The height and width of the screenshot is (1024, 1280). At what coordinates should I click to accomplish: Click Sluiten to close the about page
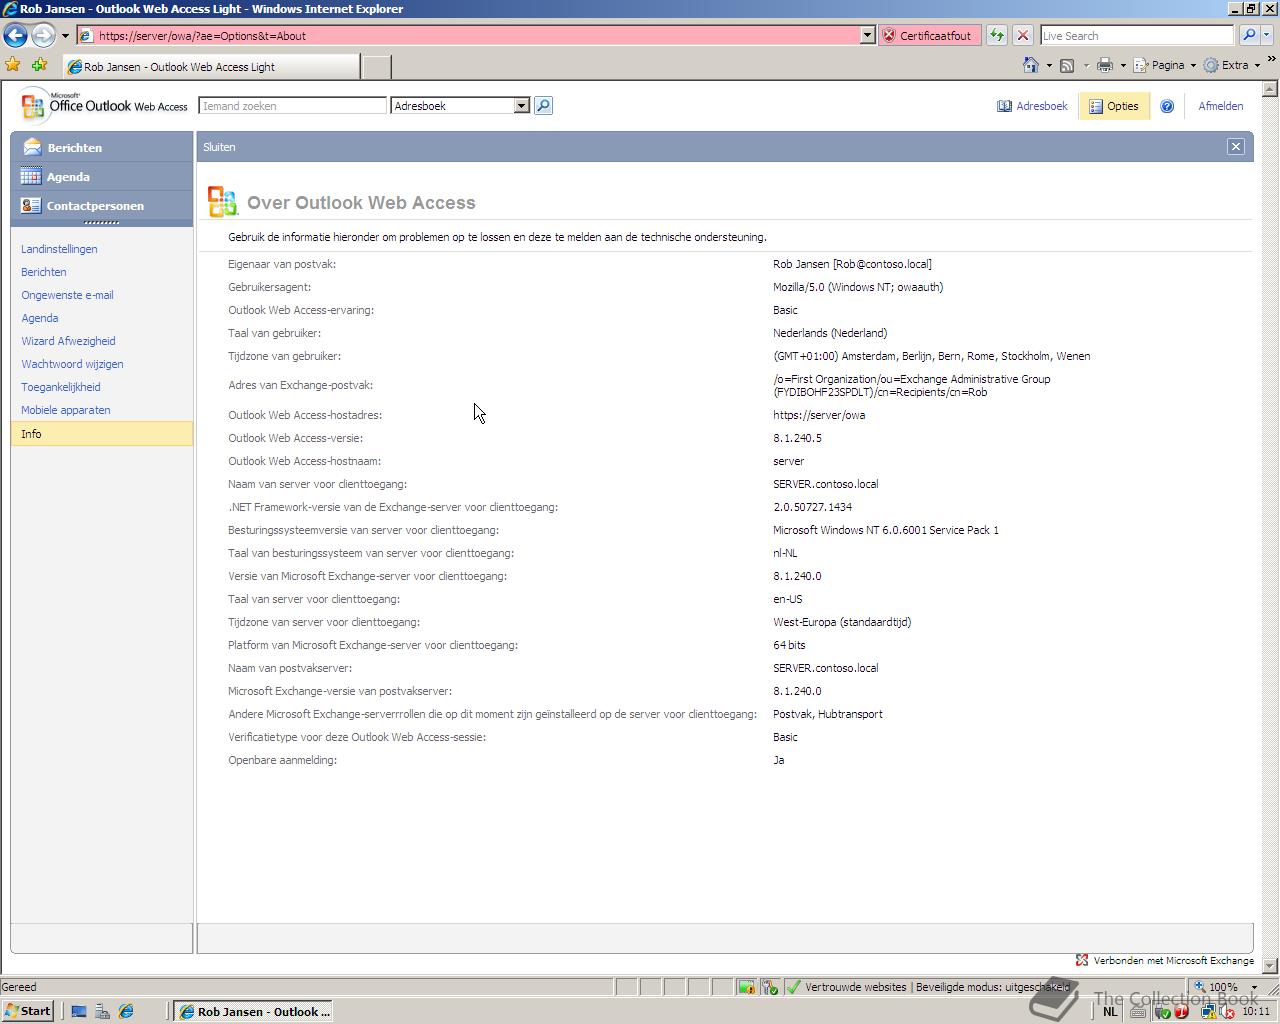coord(219,147)
